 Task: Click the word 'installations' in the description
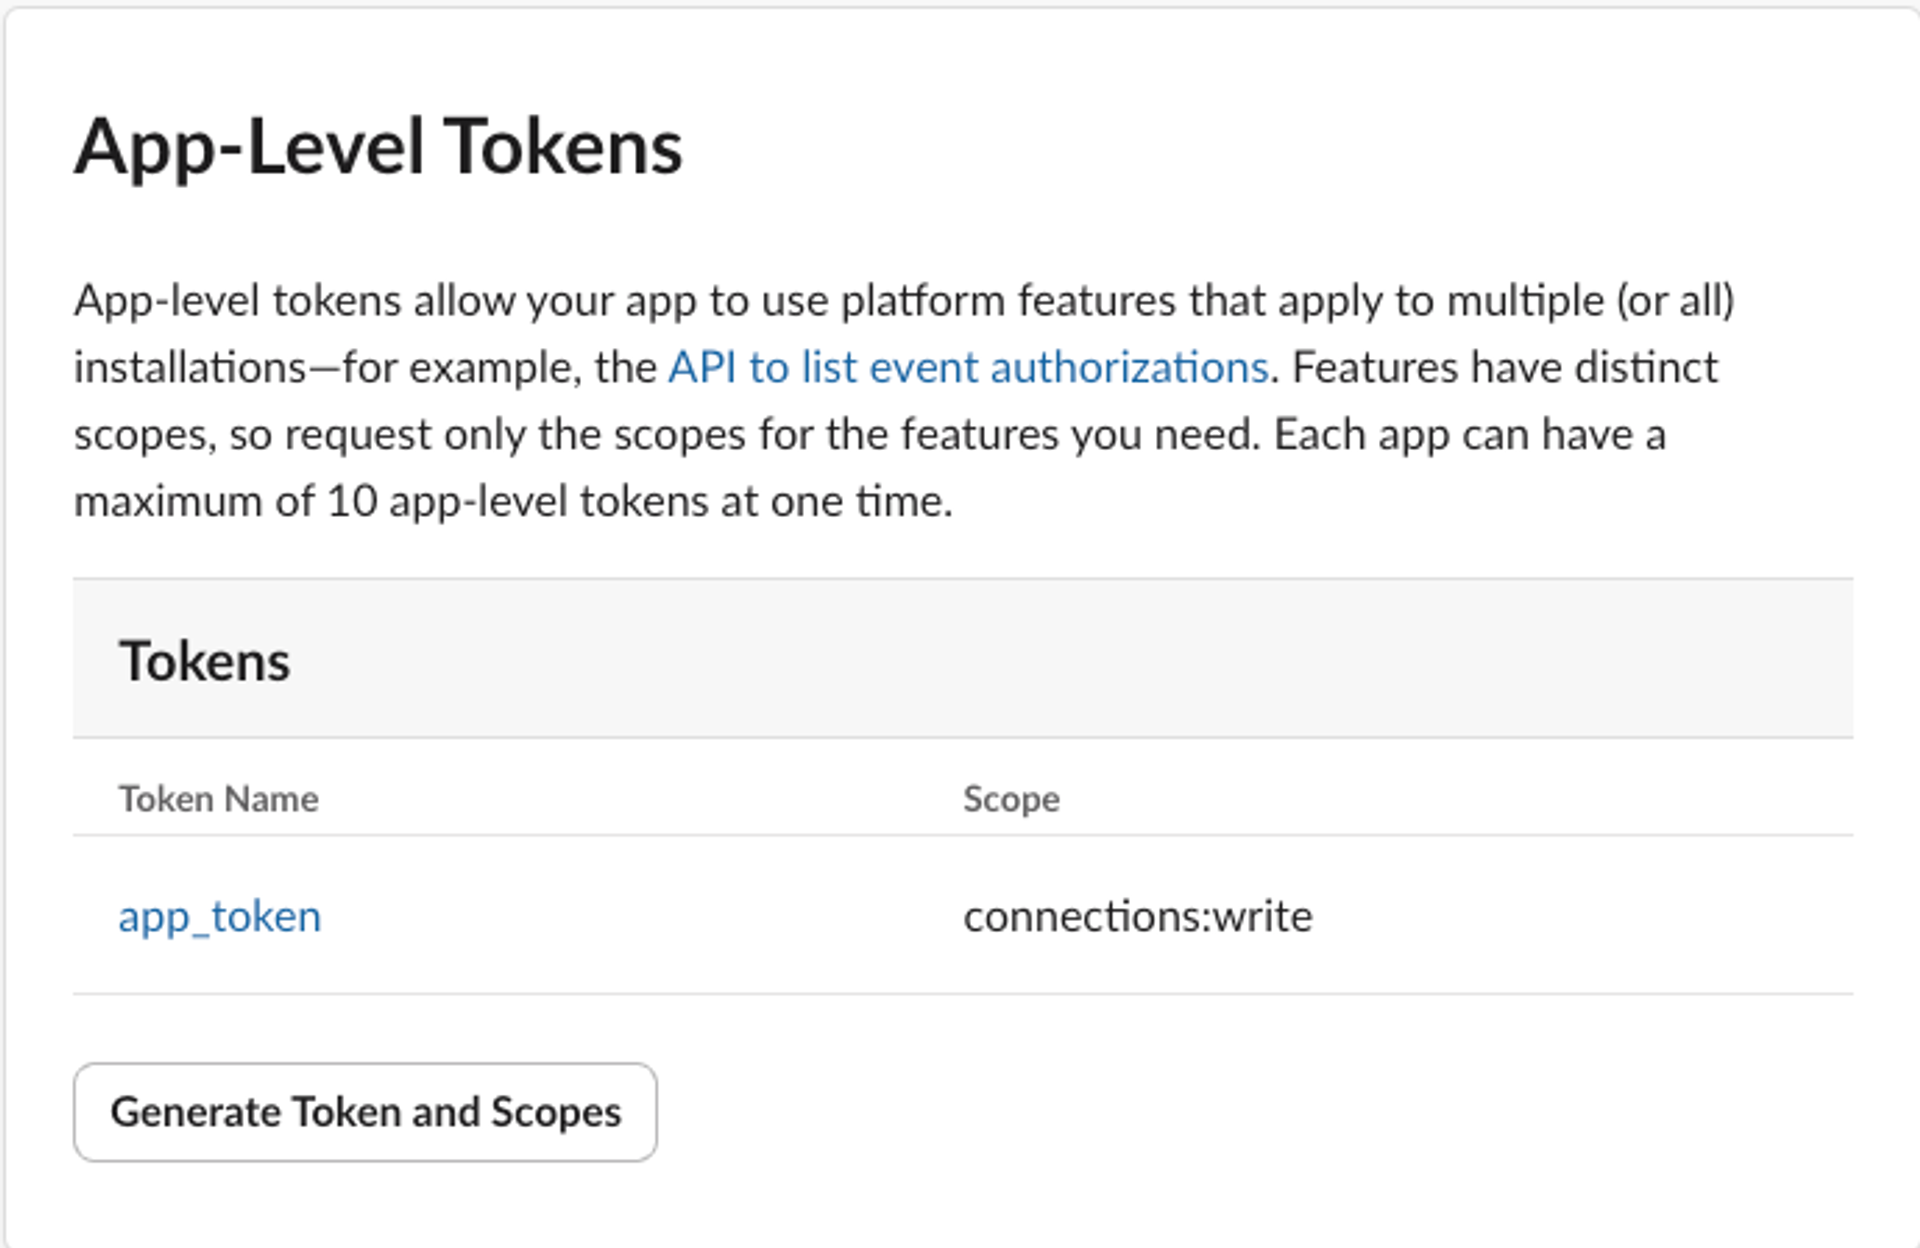(x=190, y=368)
